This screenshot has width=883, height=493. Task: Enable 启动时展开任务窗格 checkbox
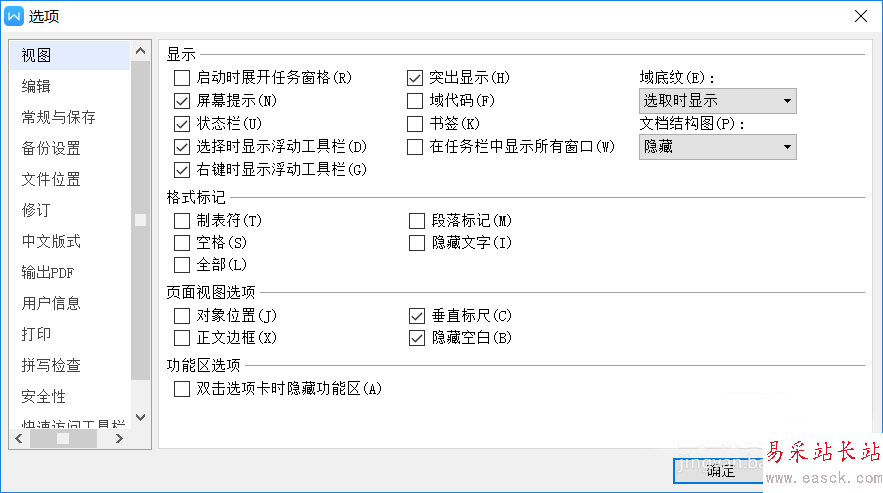pyautogui.click(x=181, y=78)
